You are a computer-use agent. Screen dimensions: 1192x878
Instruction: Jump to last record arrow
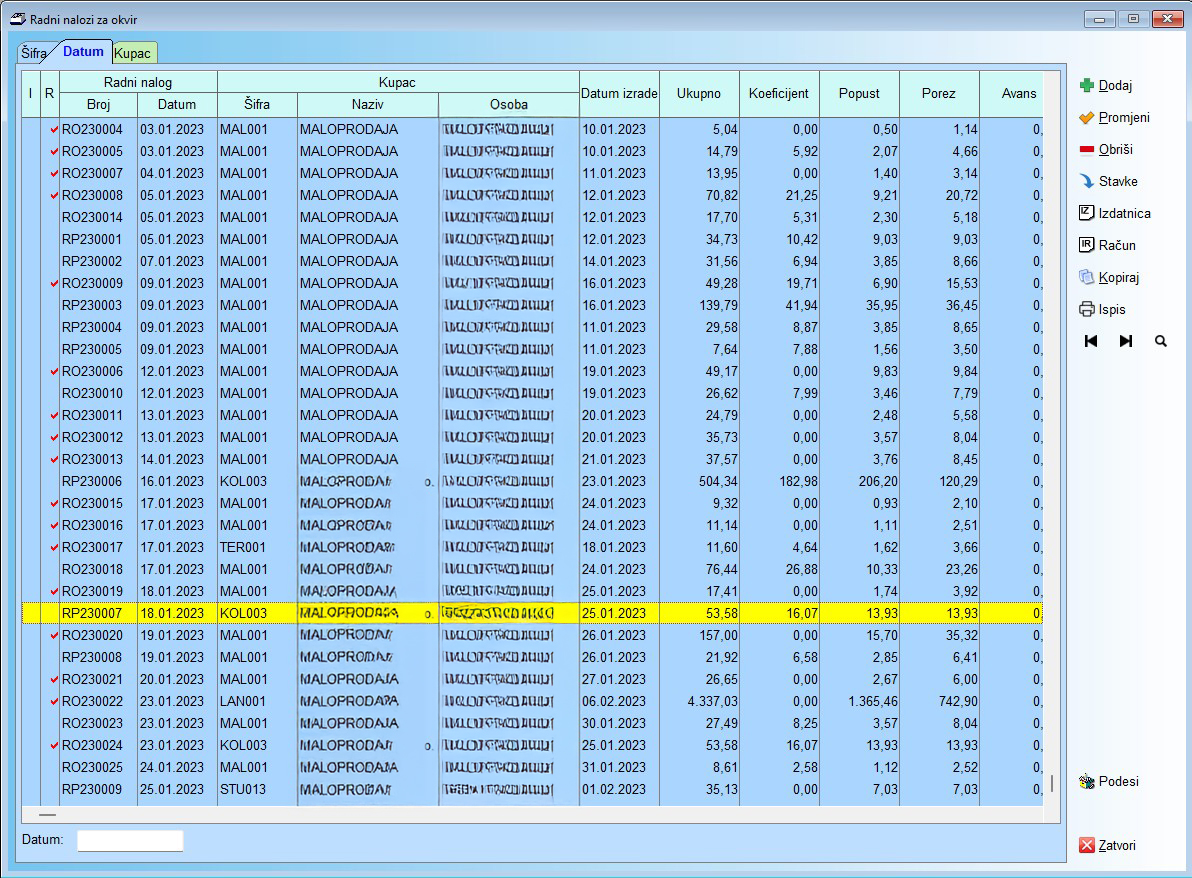click(1126, 341)
